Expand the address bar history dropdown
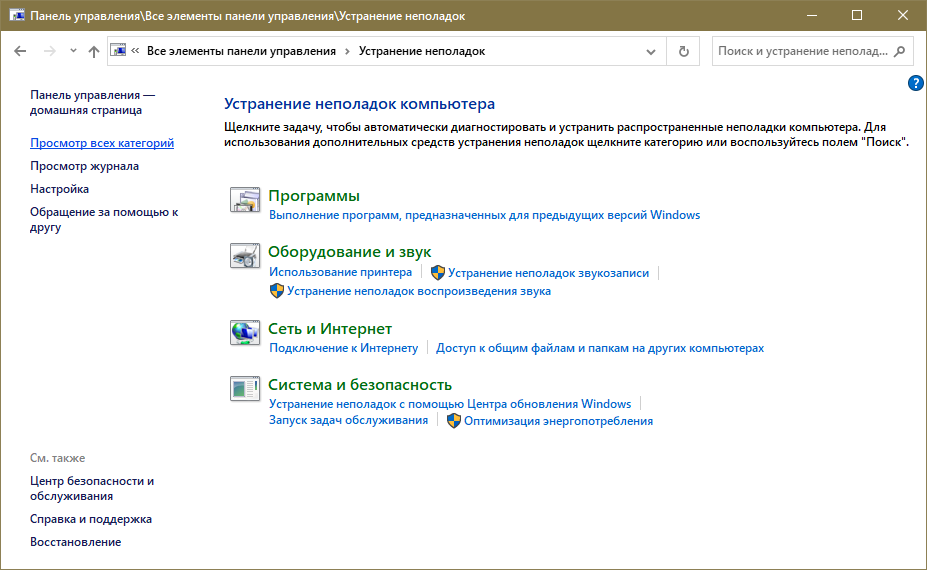The height and width of the screenshot is (570, 927). pyautogui.click(x=651, y=51)
